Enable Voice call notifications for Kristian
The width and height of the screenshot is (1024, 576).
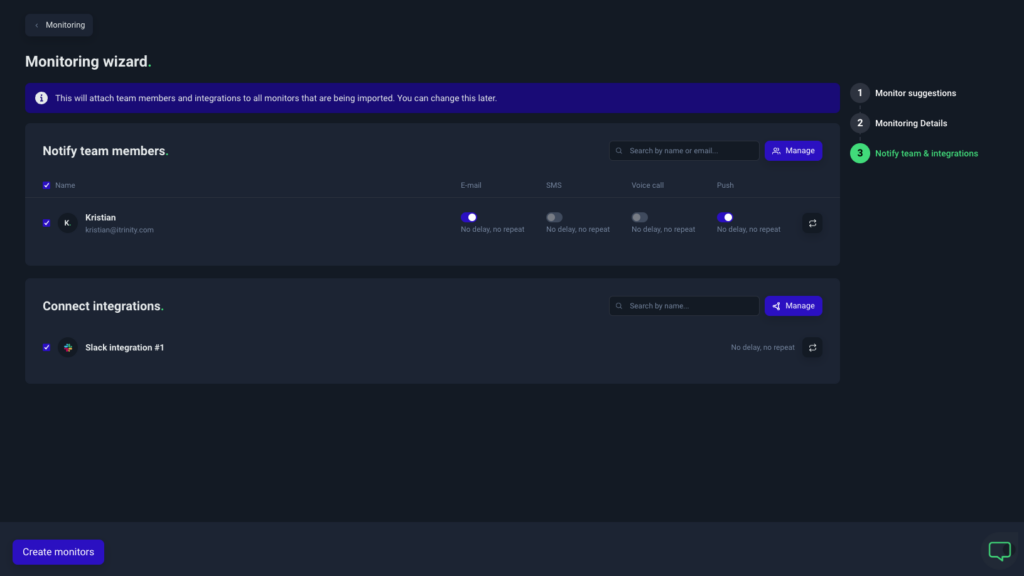tap(638, 216)
